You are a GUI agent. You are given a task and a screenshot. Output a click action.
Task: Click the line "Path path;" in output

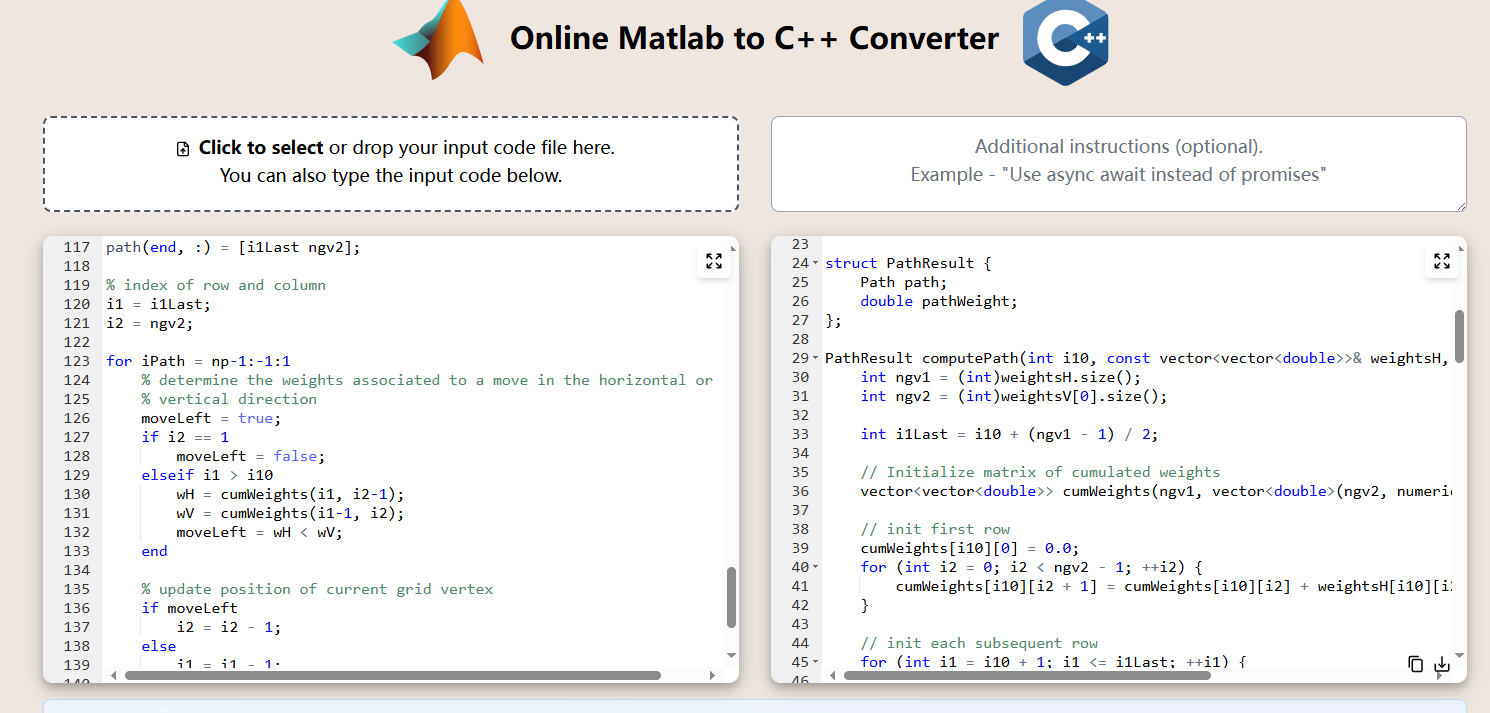tap(904, 282)
